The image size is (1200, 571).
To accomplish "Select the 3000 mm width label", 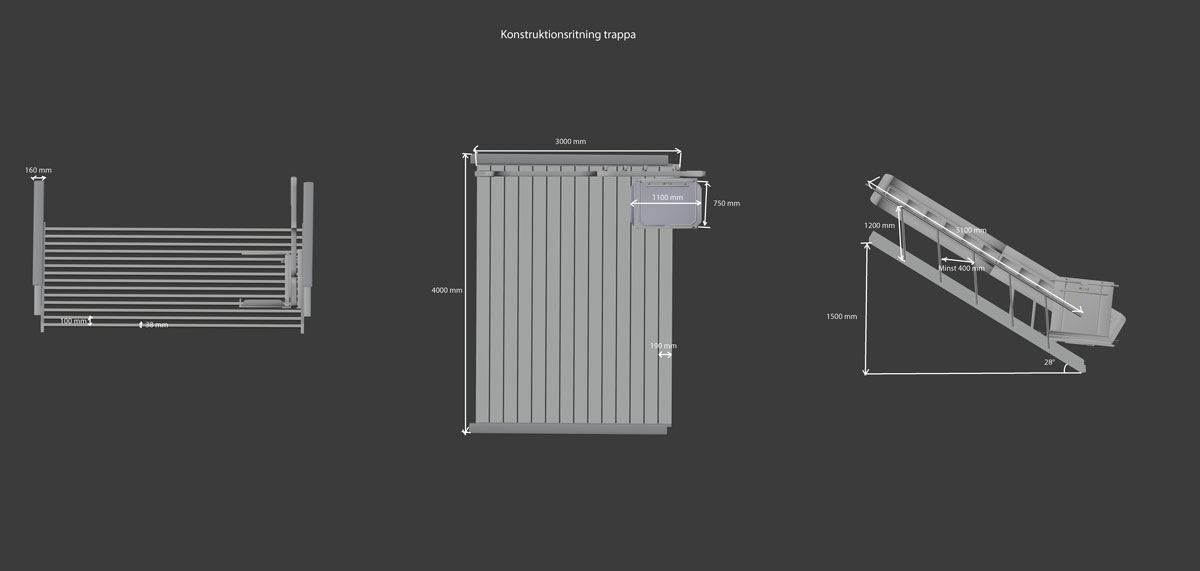I will click(571, 142).
